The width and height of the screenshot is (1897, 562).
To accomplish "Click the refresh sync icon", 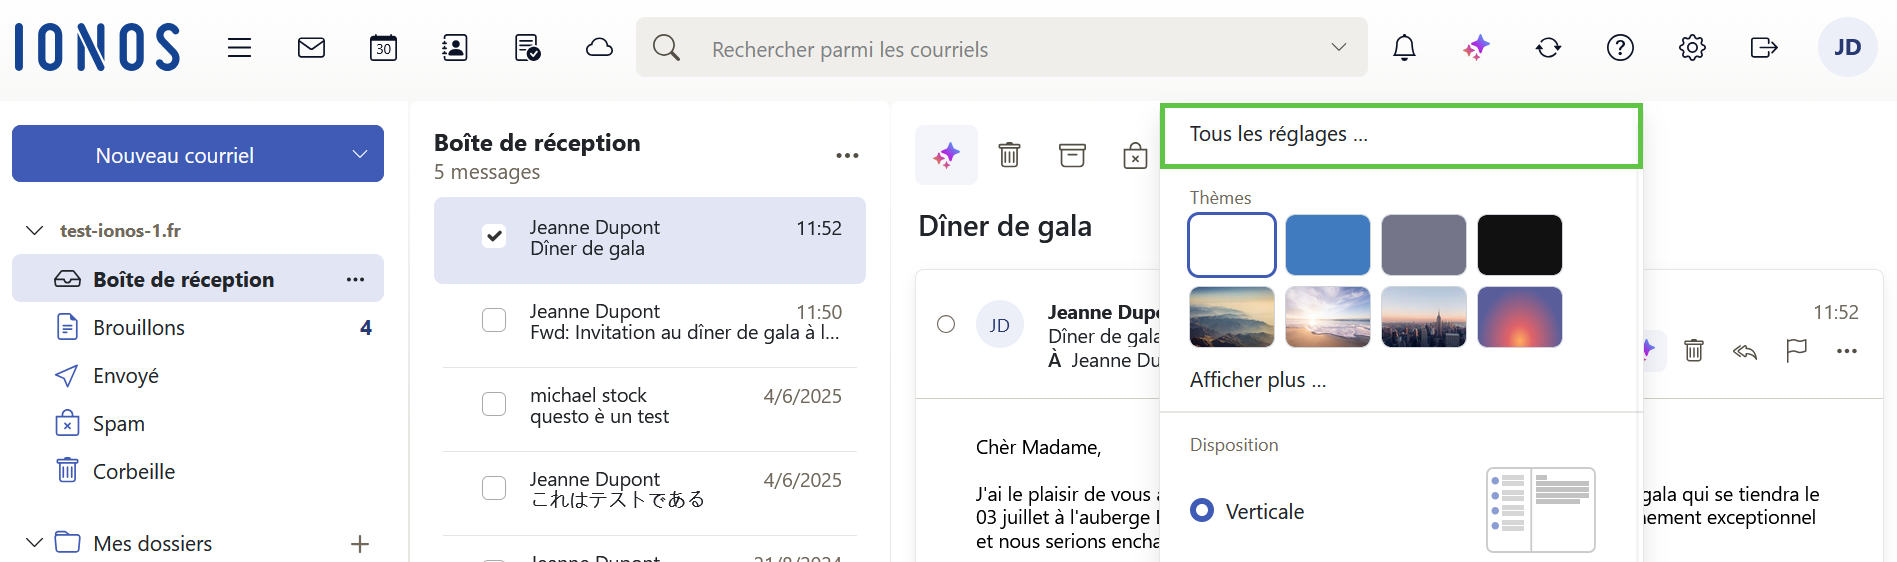I will point(1548,47).
